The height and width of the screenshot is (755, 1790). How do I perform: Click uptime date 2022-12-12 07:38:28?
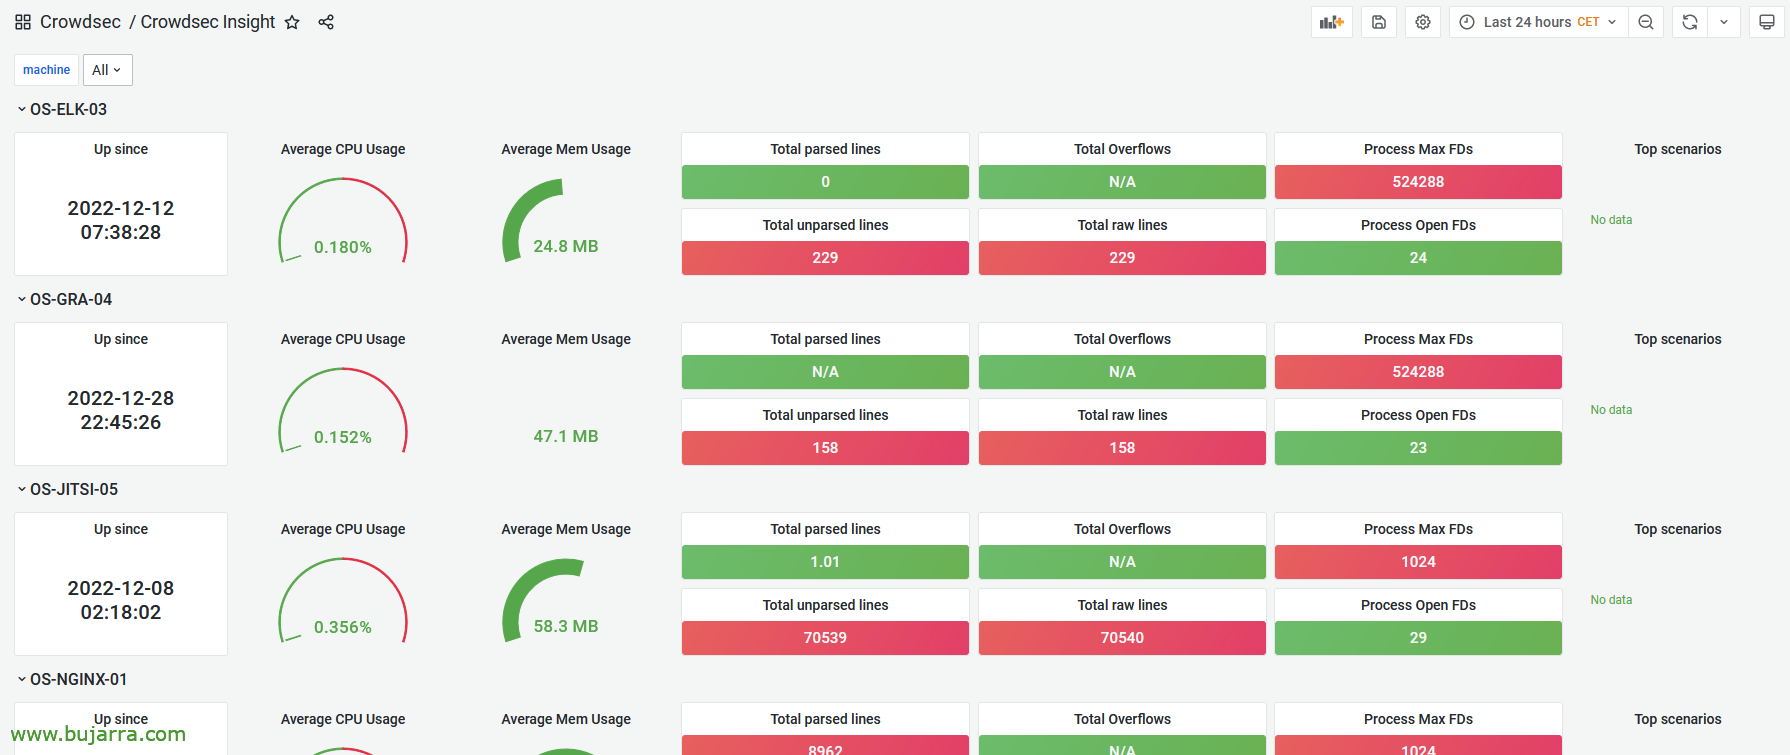(x=121, y=220)
